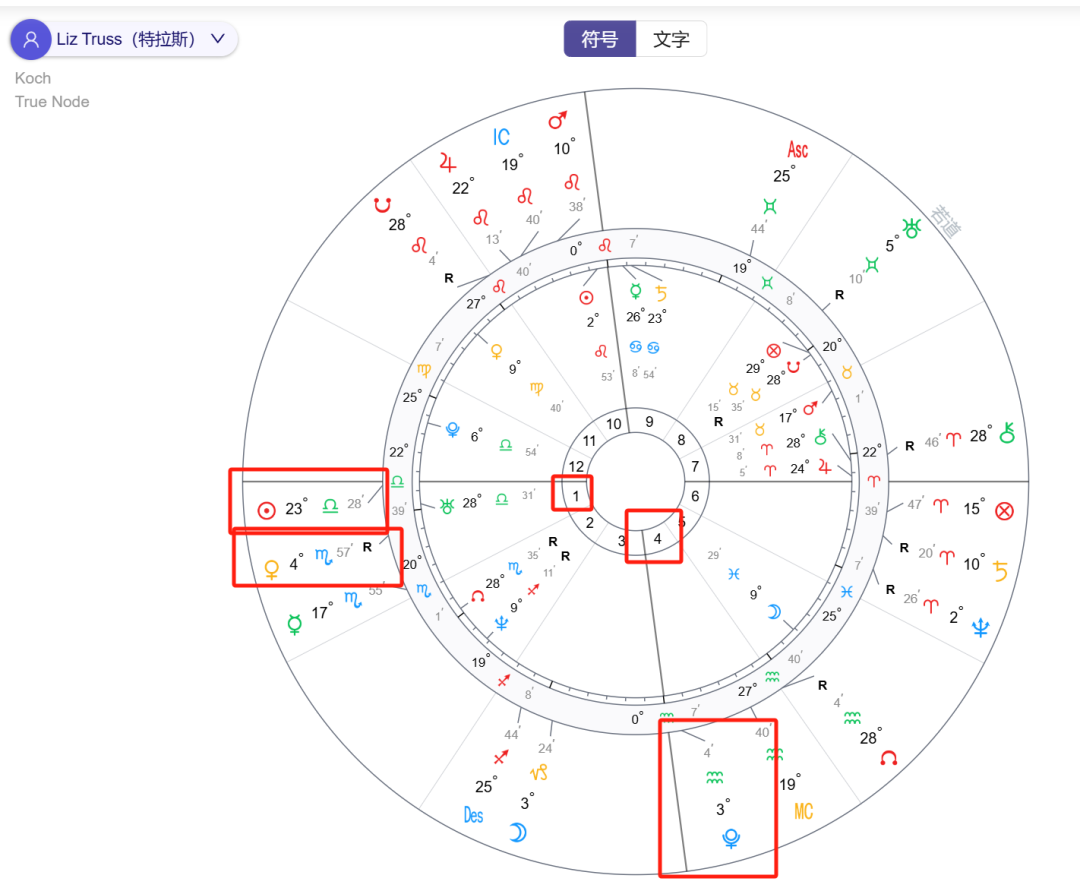Select the outer Sun symbol at 23° Libra
The width and height of the screenshot is (1080, 891).
[x=267, y=510]
